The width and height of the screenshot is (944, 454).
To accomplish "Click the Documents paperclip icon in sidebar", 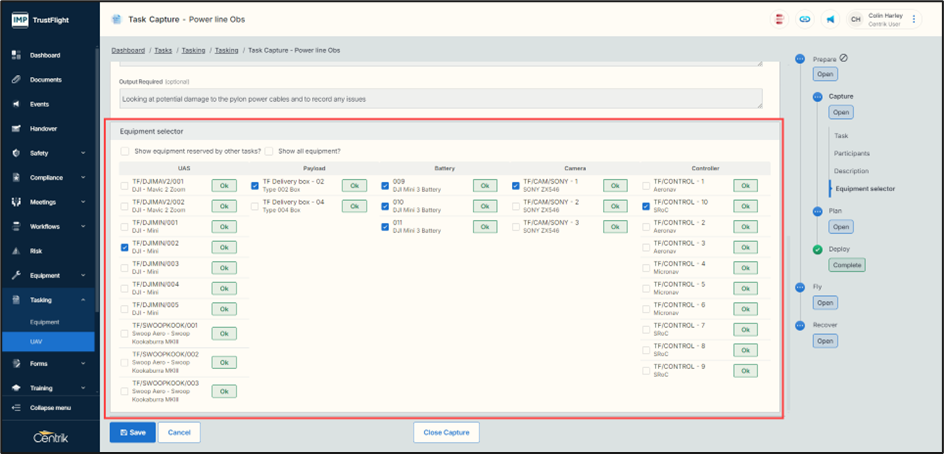I will 17,80.
